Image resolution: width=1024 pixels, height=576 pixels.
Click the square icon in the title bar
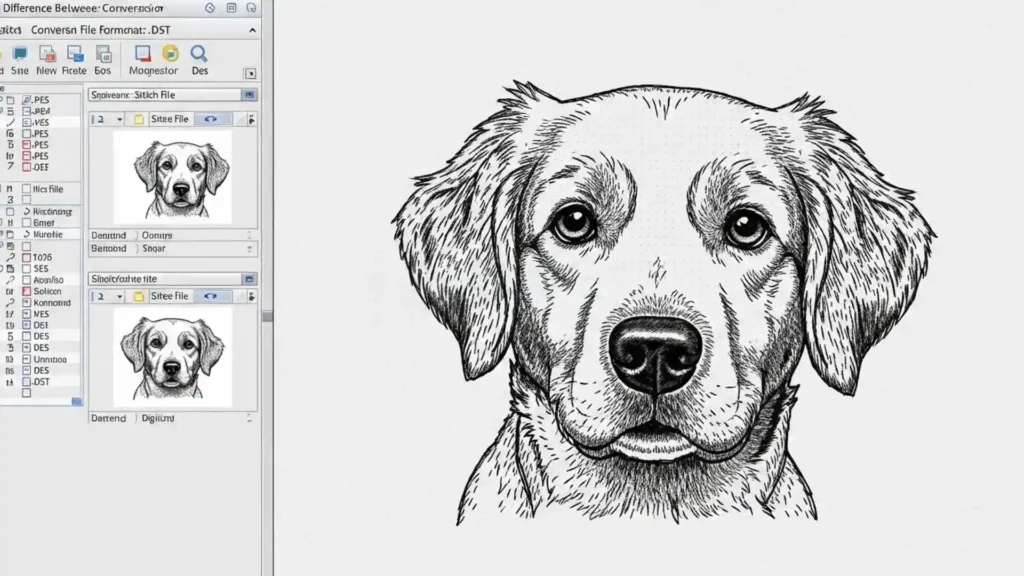tap(231, 8)
